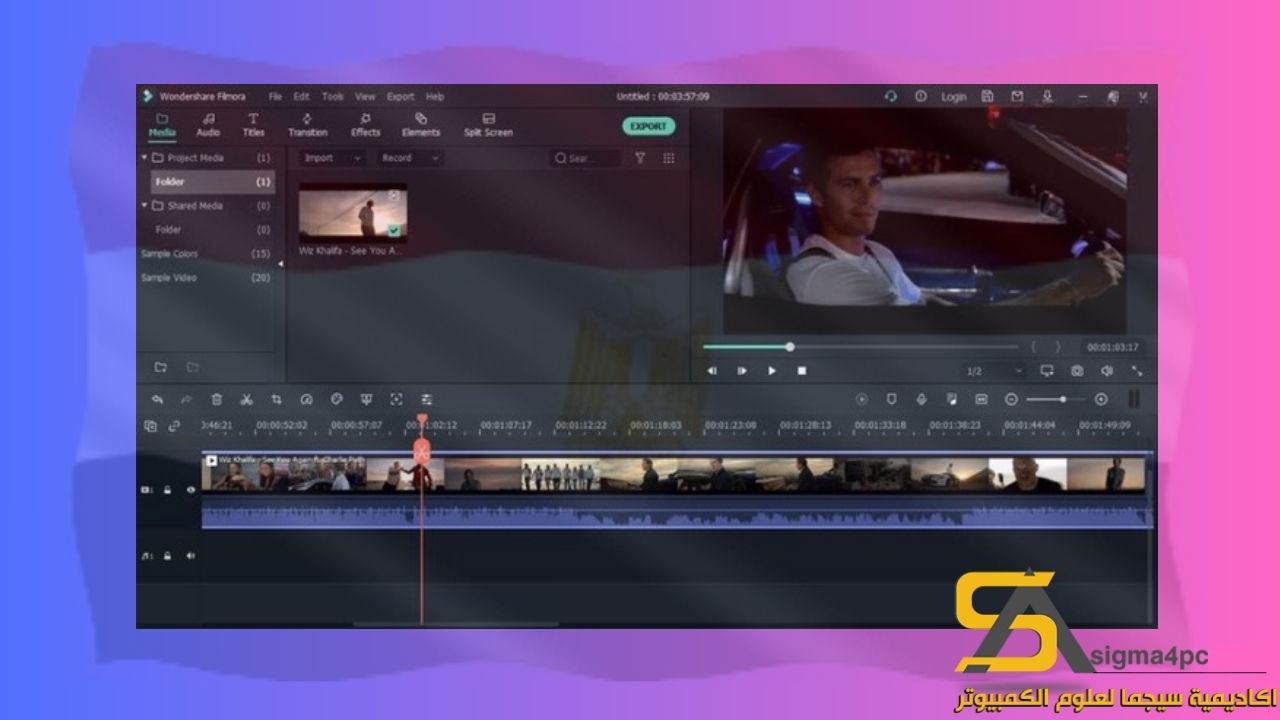Save the project with save icon
The width and height of the screenshot is (1280, 720).
pyautogui.click(x=987, y=97)
